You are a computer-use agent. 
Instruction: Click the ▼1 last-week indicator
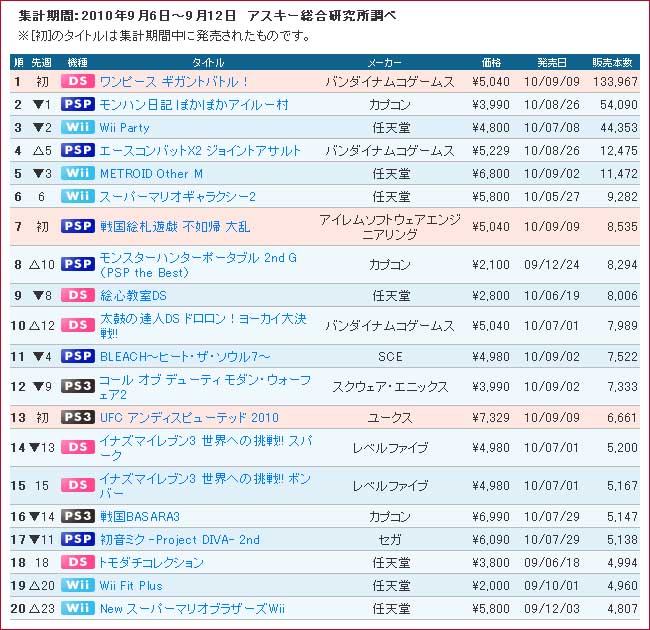coord(41,104)
